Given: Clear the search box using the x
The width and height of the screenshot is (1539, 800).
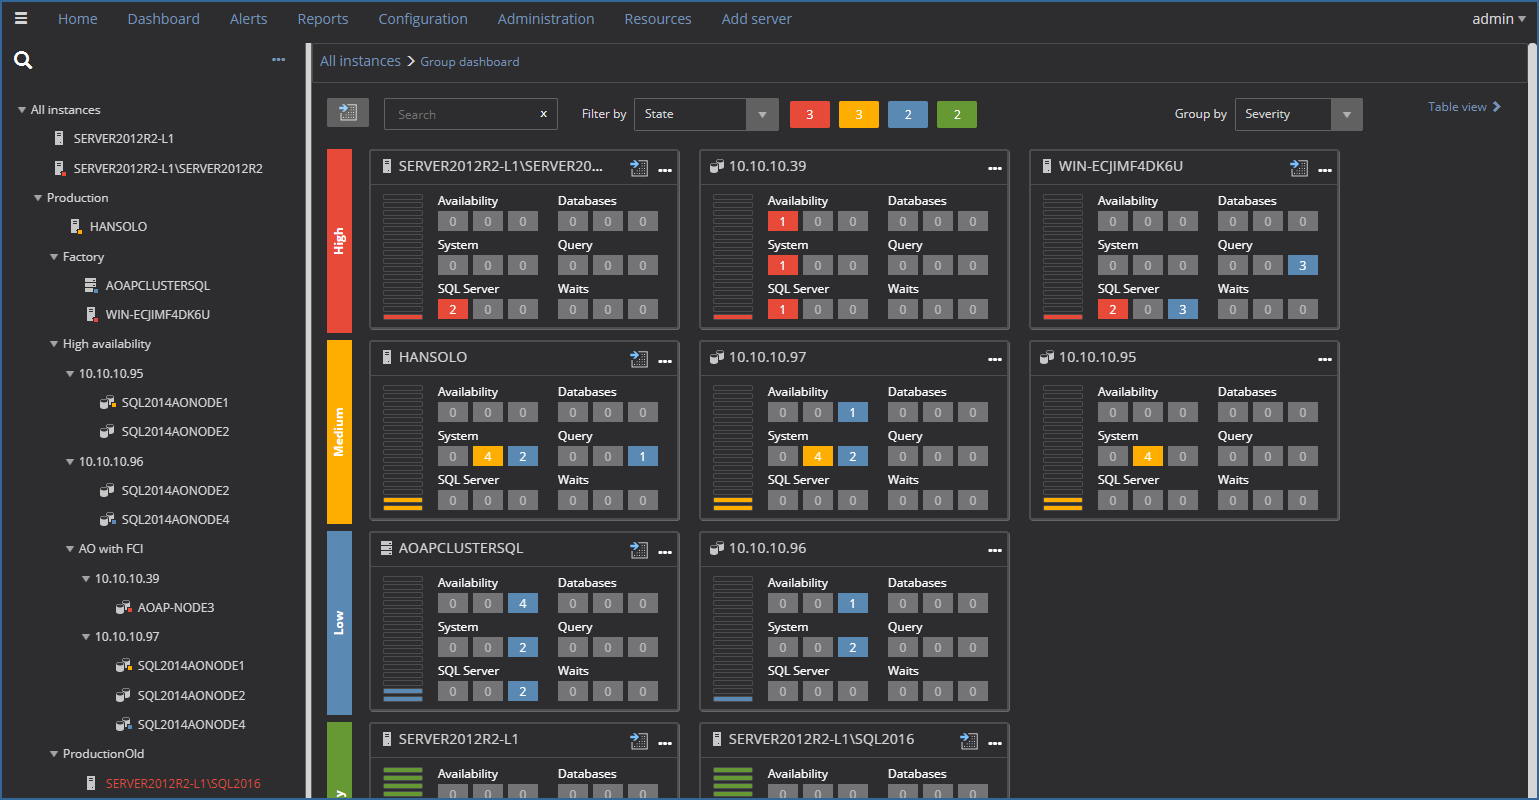Looking at the screenshot, I should click(x=543, y=113).
